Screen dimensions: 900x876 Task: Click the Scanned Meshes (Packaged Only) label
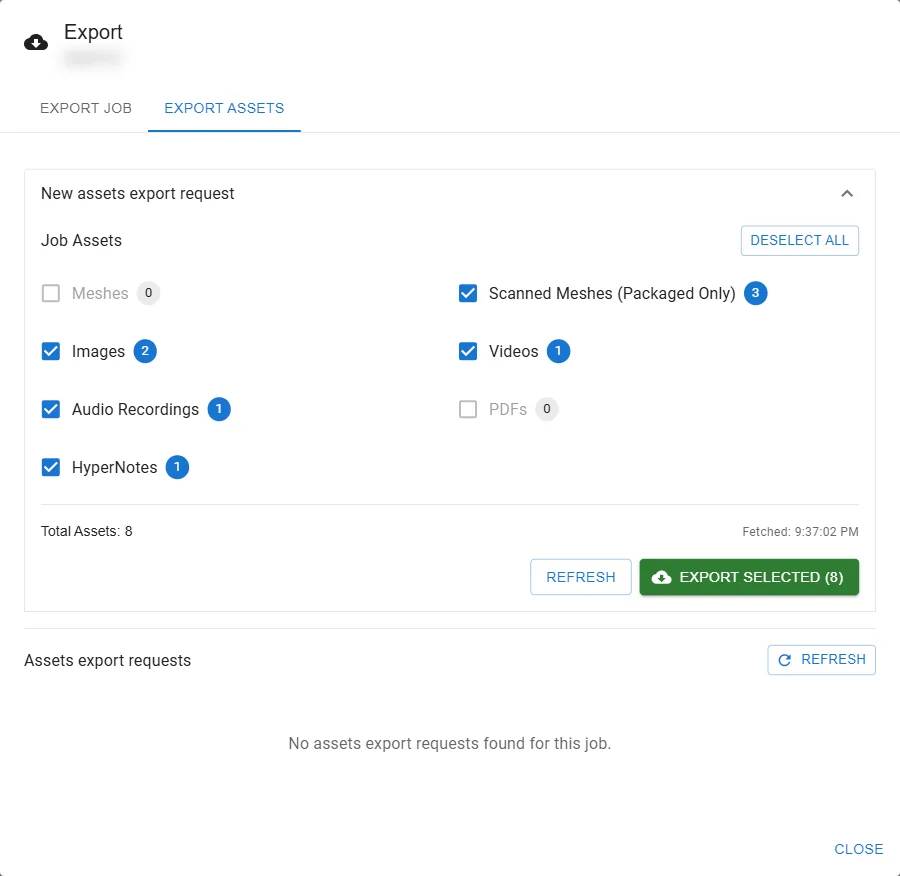click(612, 293)
